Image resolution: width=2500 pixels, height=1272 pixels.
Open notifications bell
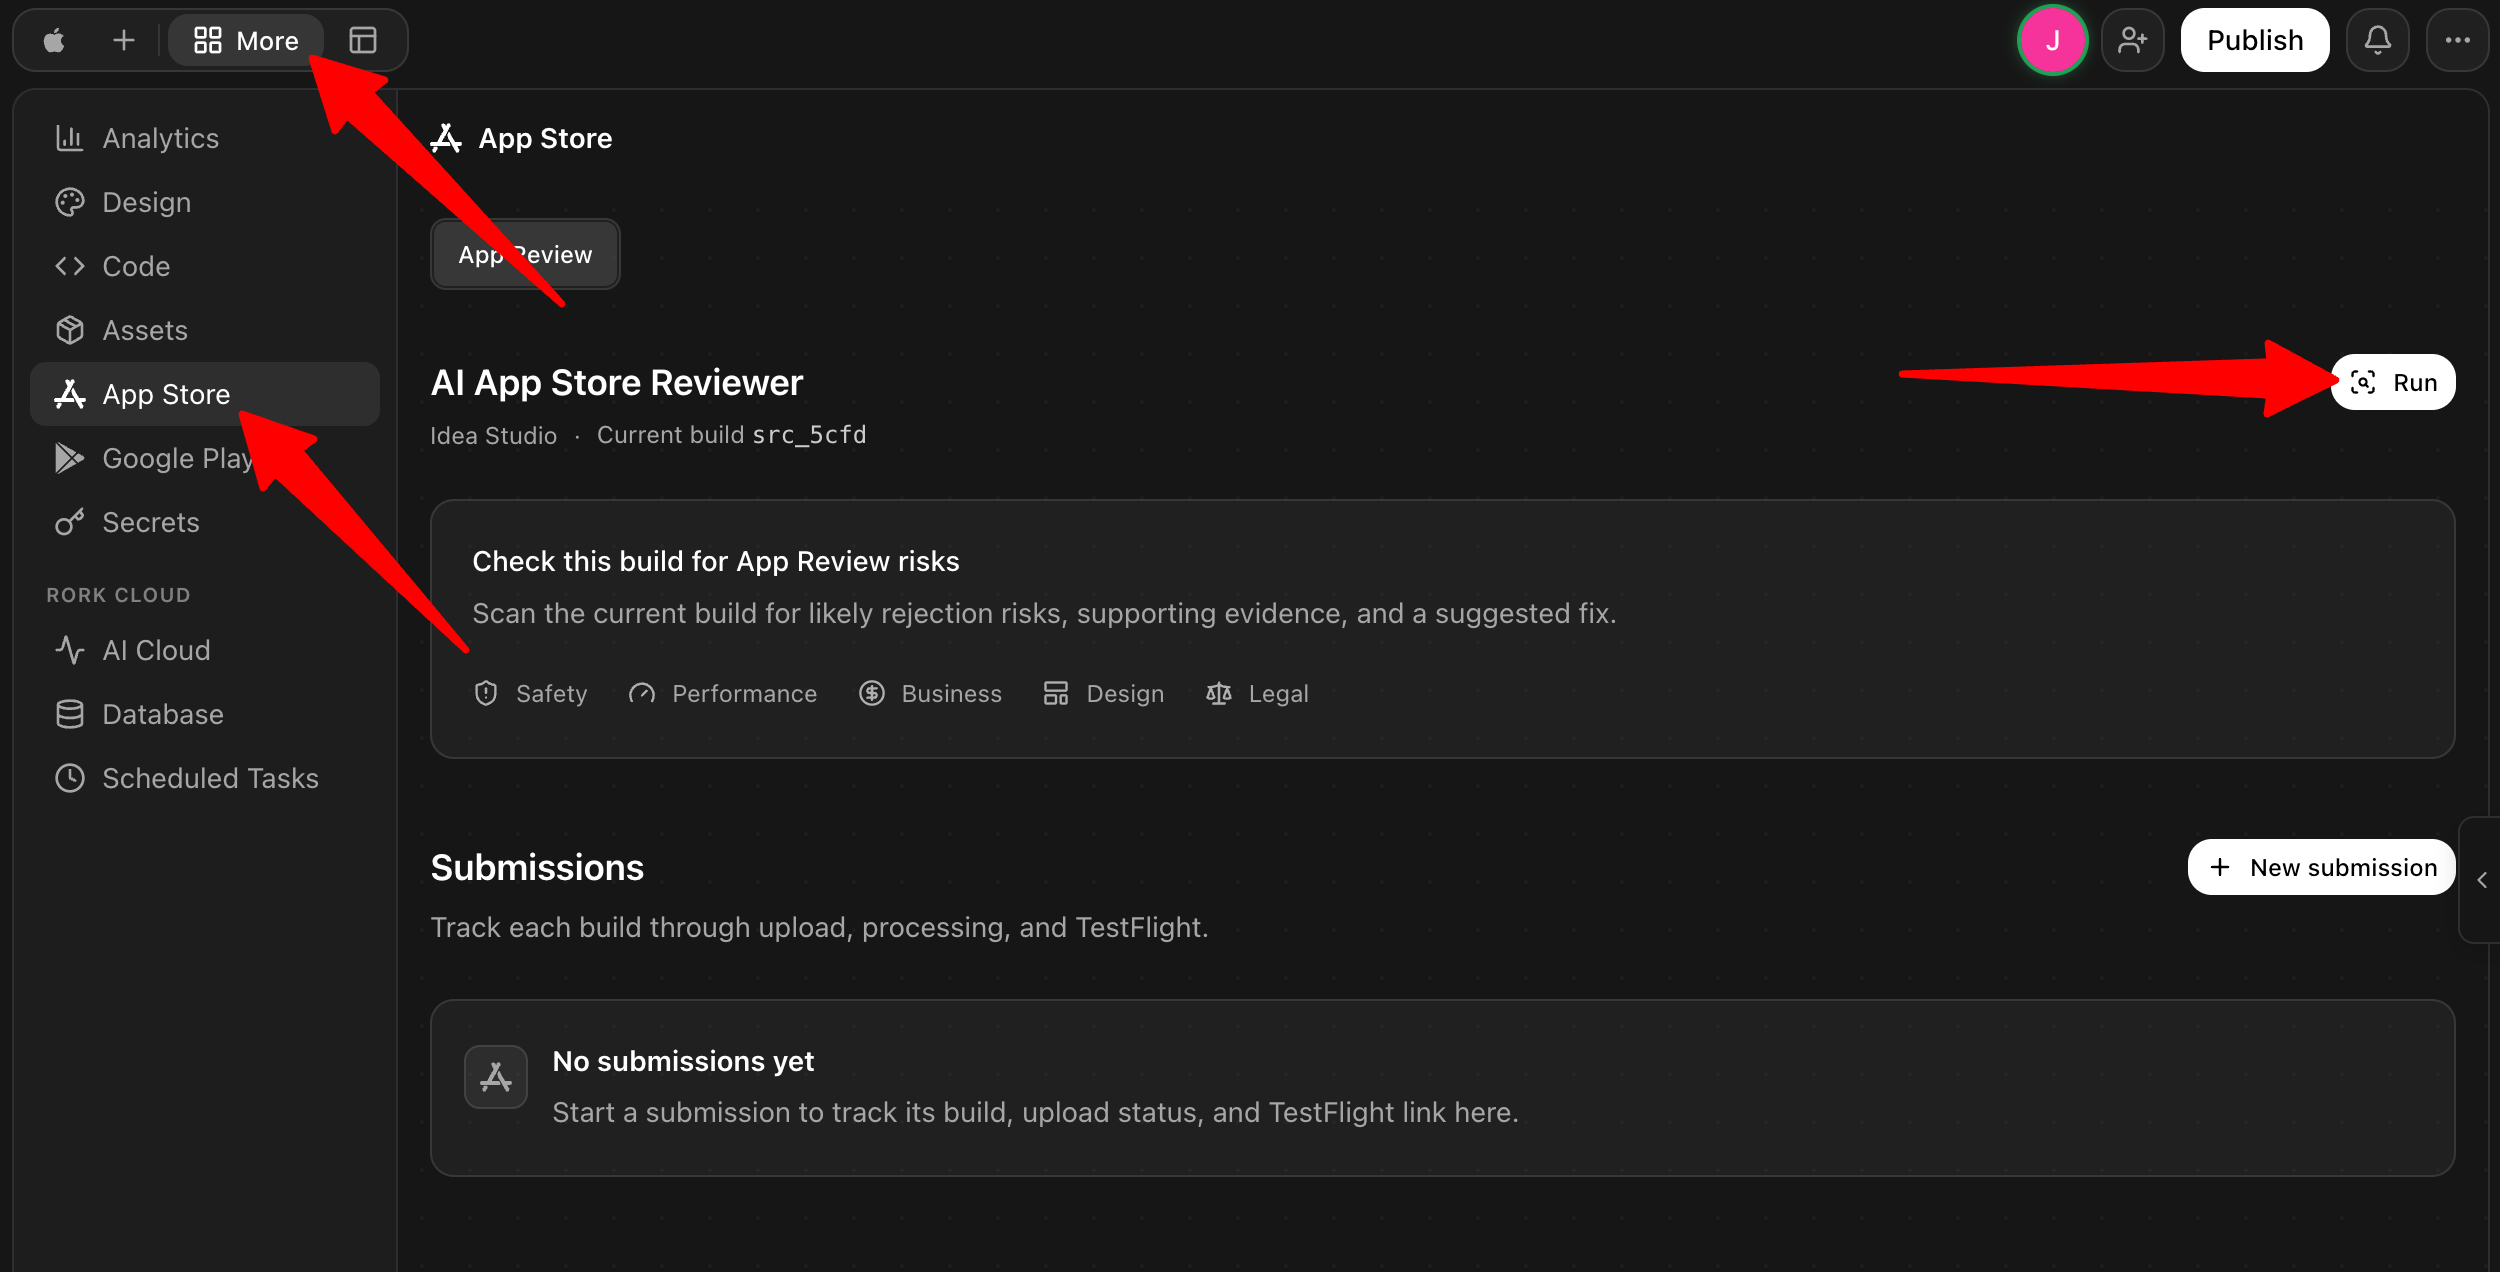tap(2377, 40)
